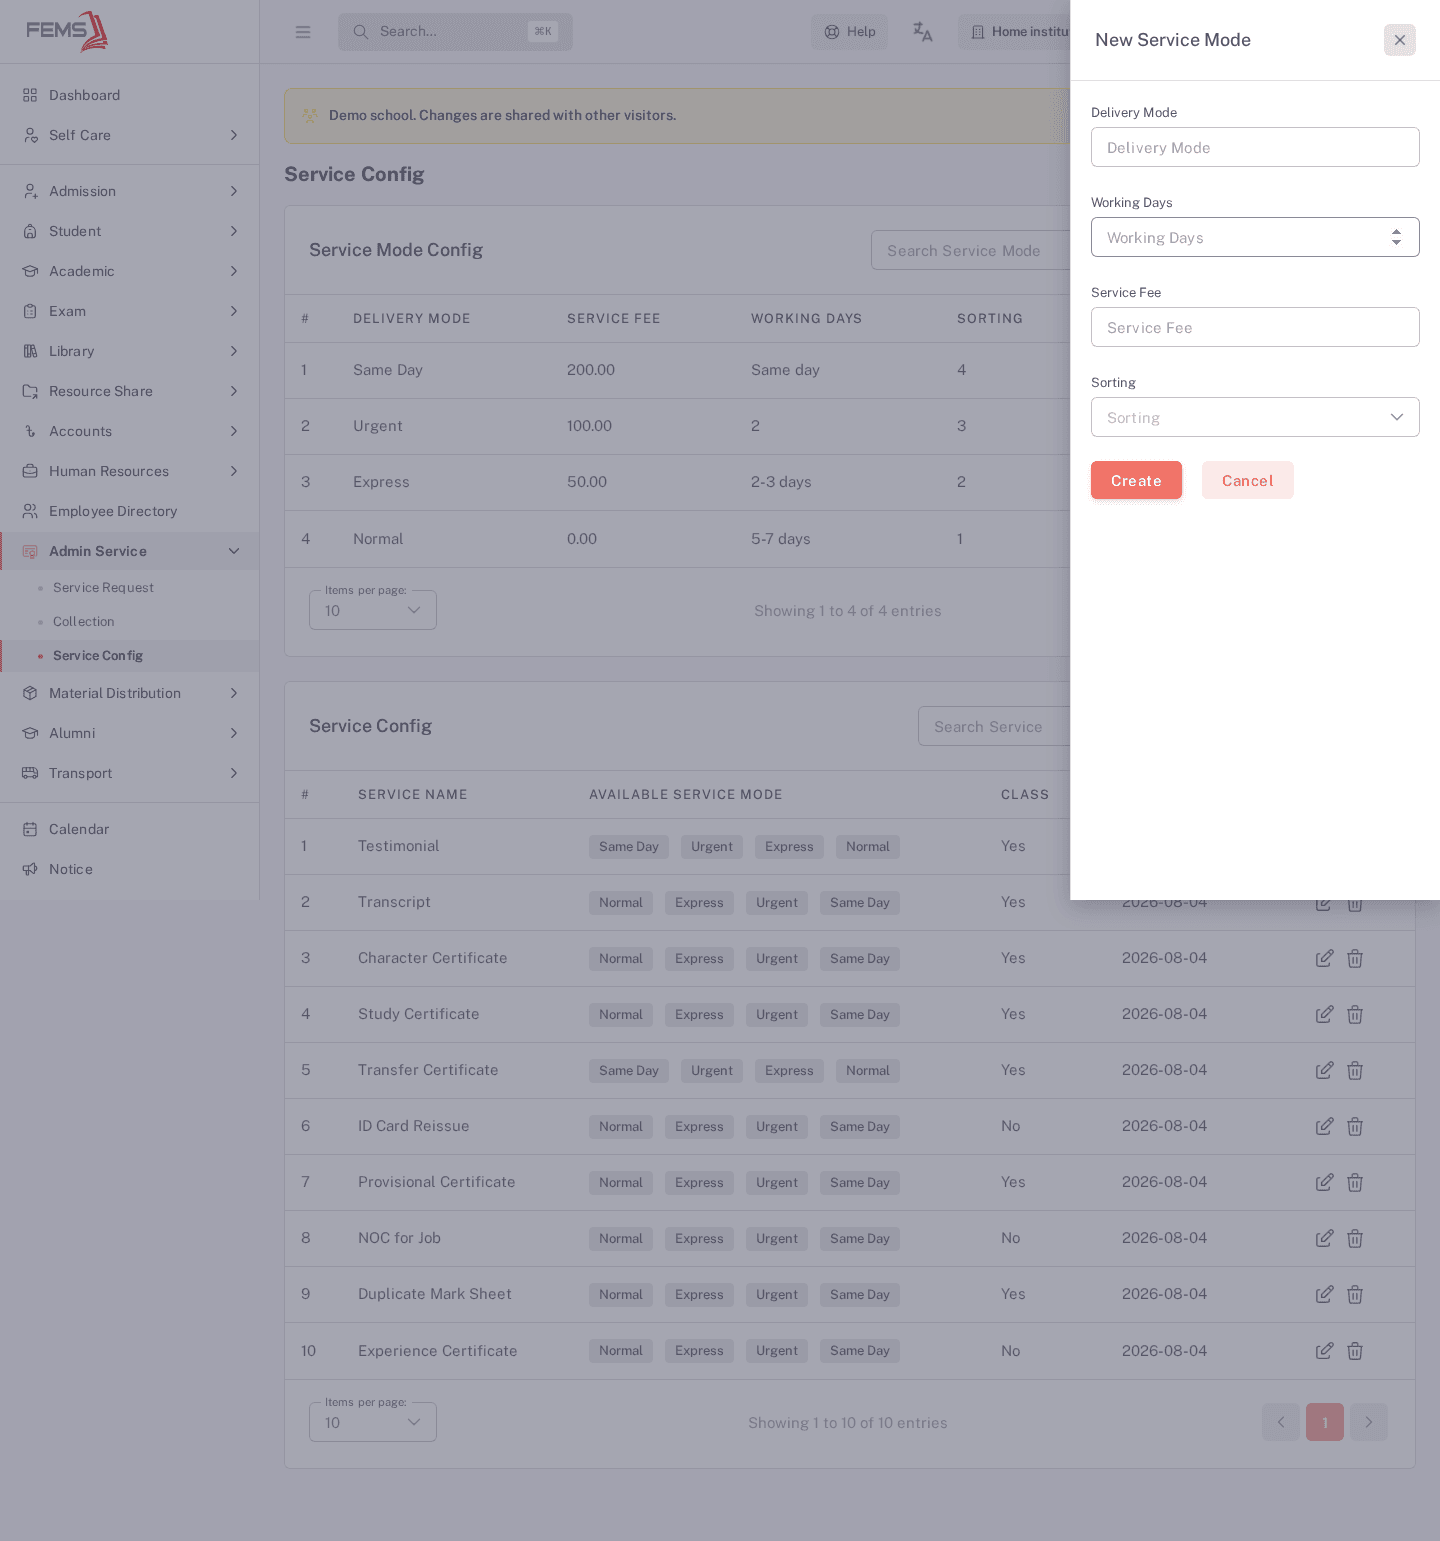Edit the Study Certificate service
1440x1541 pixels.
pyautogui.click(x=1324, y=1014)
